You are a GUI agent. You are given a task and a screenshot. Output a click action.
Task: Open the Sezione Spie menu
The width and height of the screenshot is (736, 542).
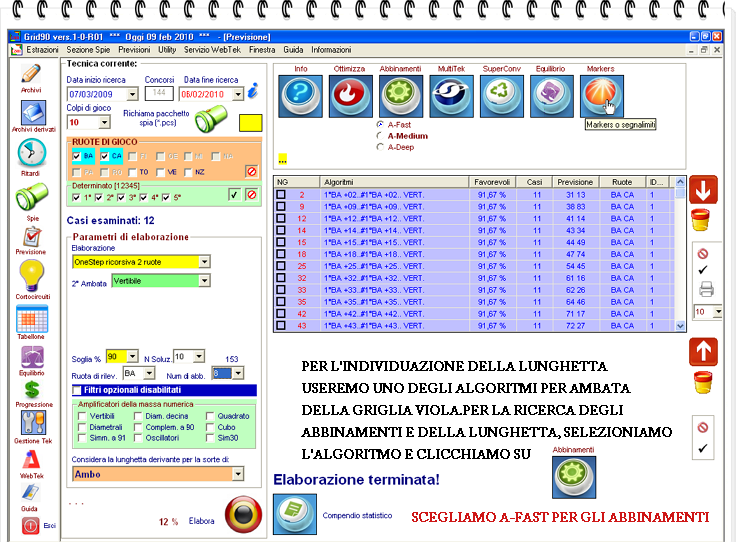(x=88, y=50)
